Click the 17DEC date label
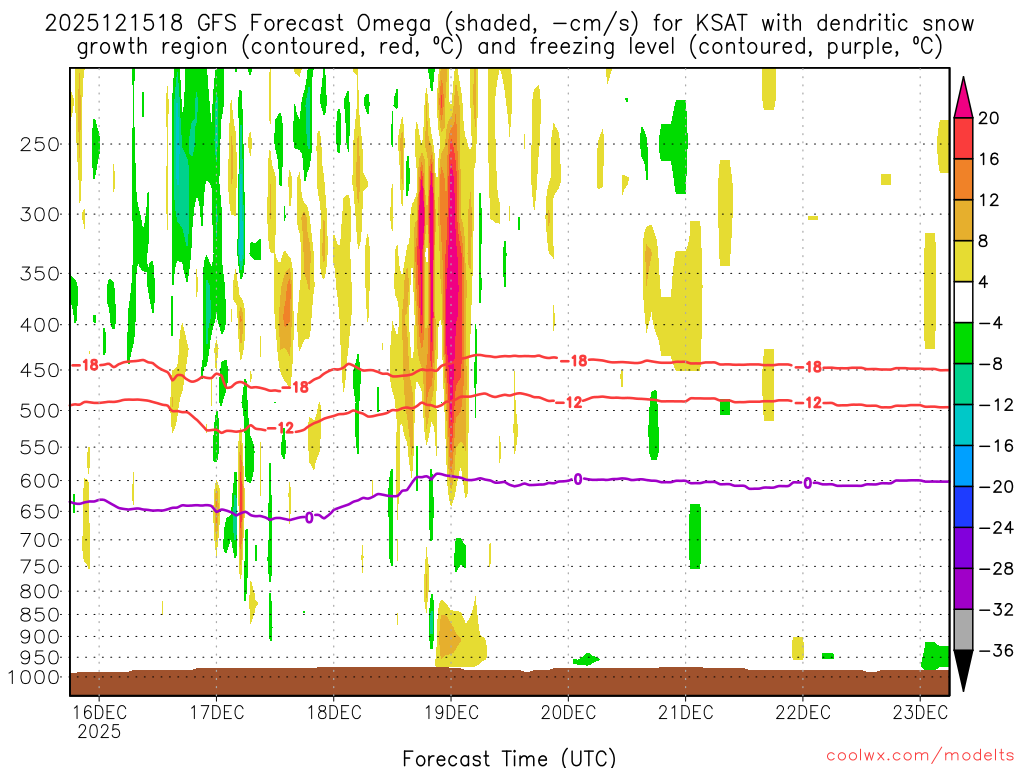The image size is (1024, 768). 217,712
